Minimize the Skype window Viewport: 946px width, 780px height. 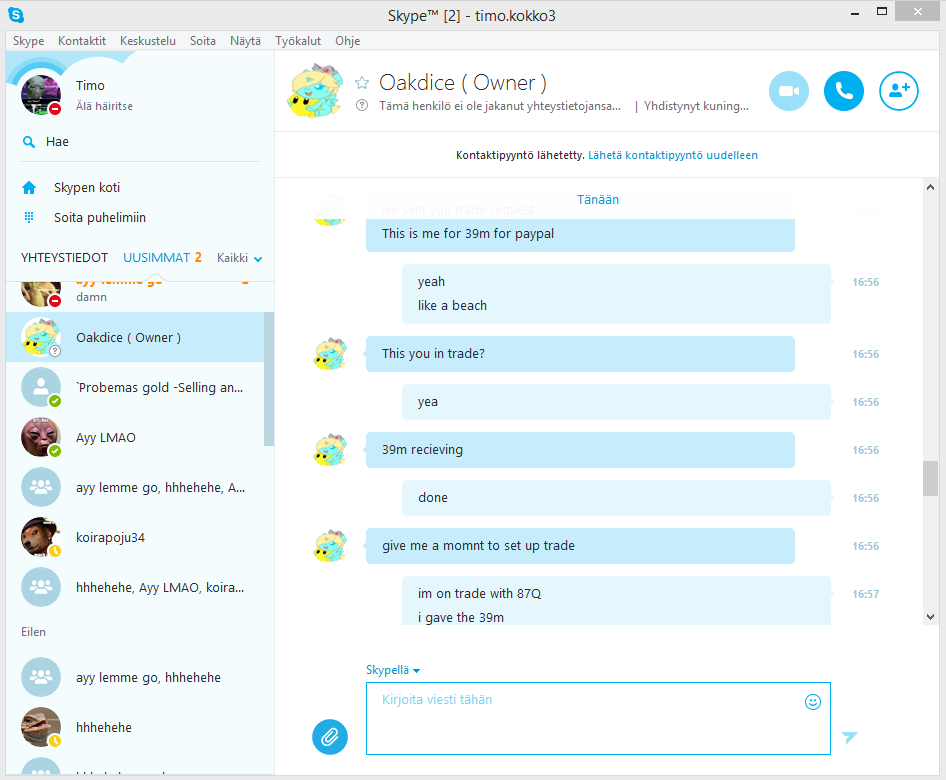pyautogui.click(x=854, y=13)
